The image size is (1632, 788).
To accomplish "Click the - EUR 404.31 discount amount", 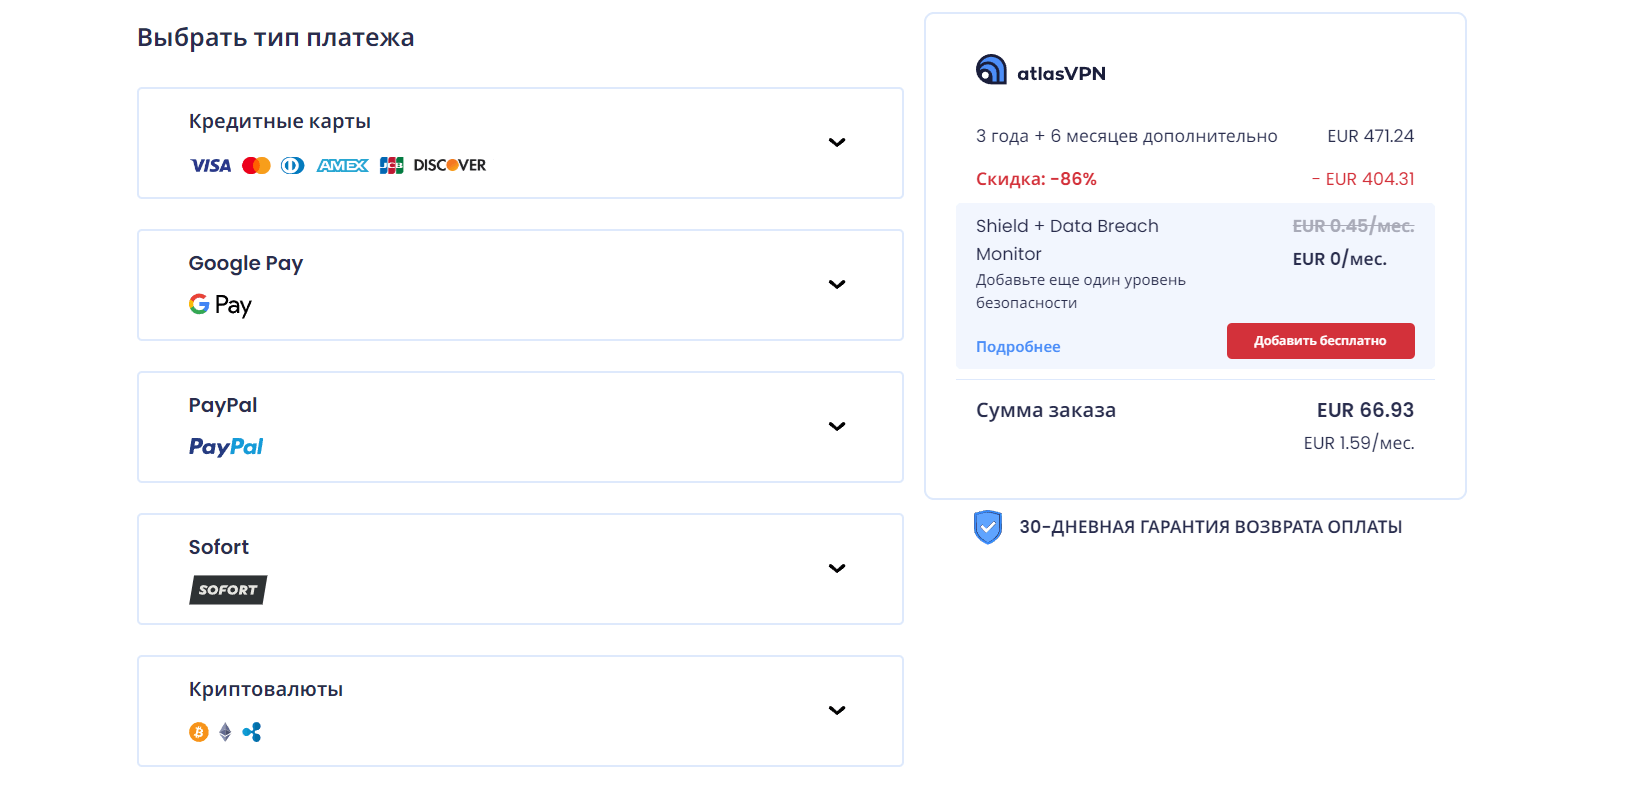I will click(x=1363, y=179).
